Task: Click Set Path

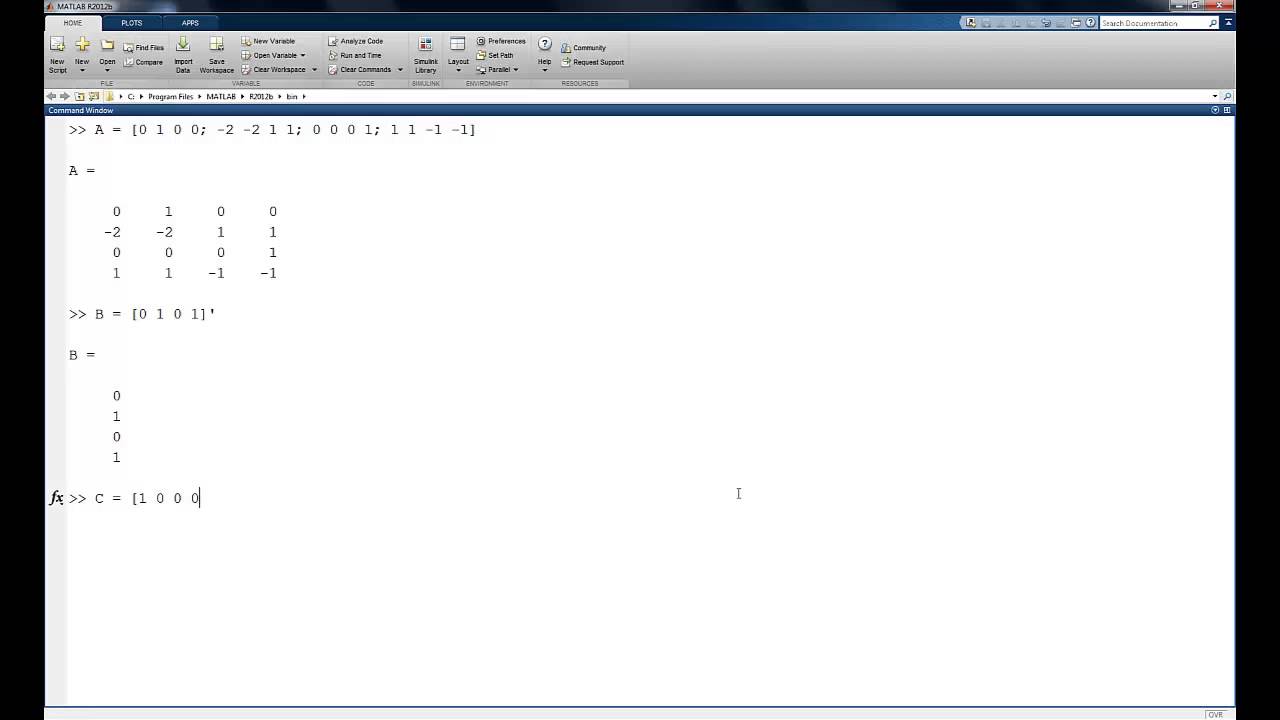Action: coord(495,55)
